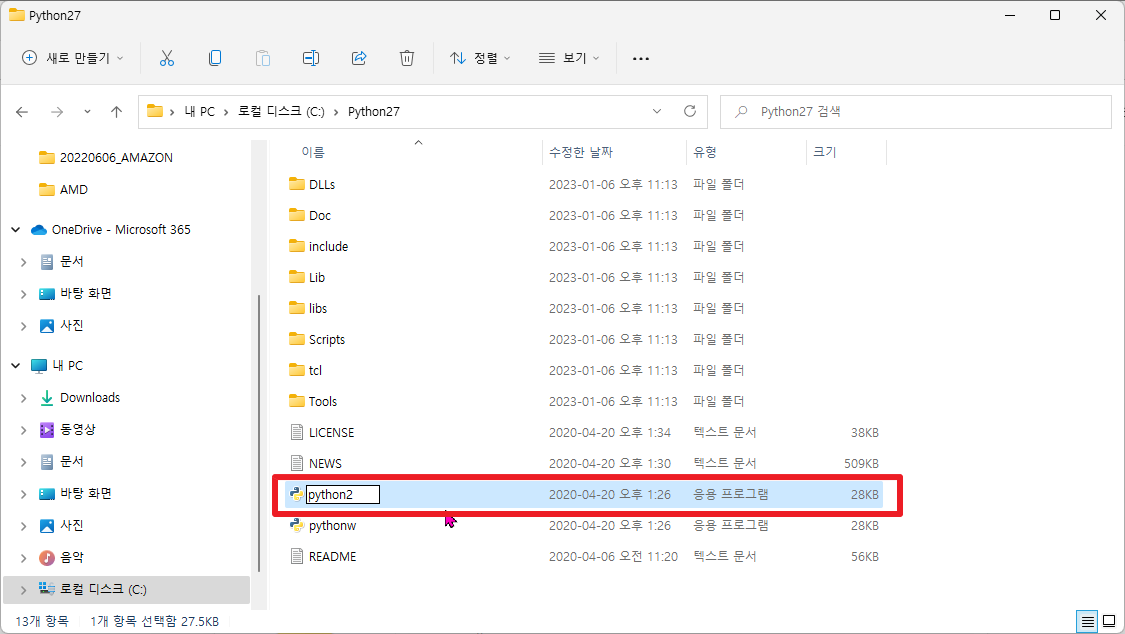This screenshot has width=1125, height=634.
Task: Go back with the left arrow
Action: coord(22,112)
